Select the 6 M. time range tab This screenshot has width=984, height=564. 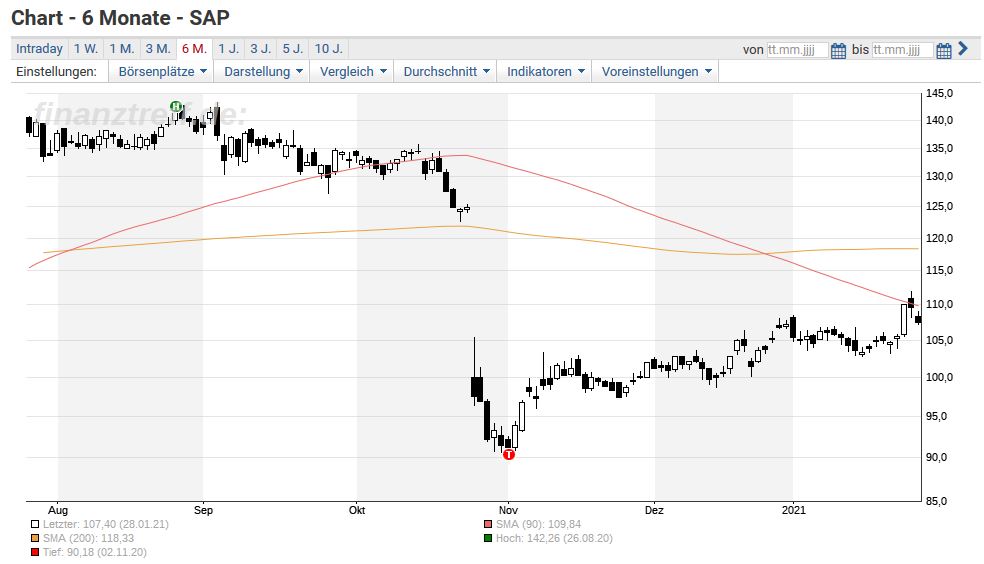195,49
